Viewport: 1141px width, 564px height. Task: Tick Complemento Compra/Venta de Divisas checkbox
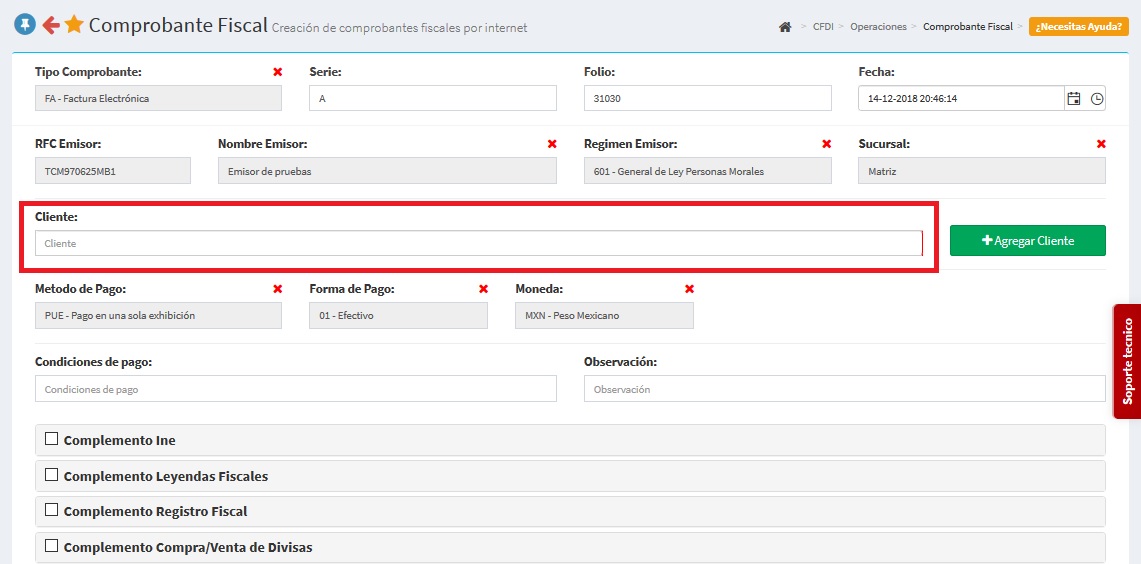coord(52,546)
